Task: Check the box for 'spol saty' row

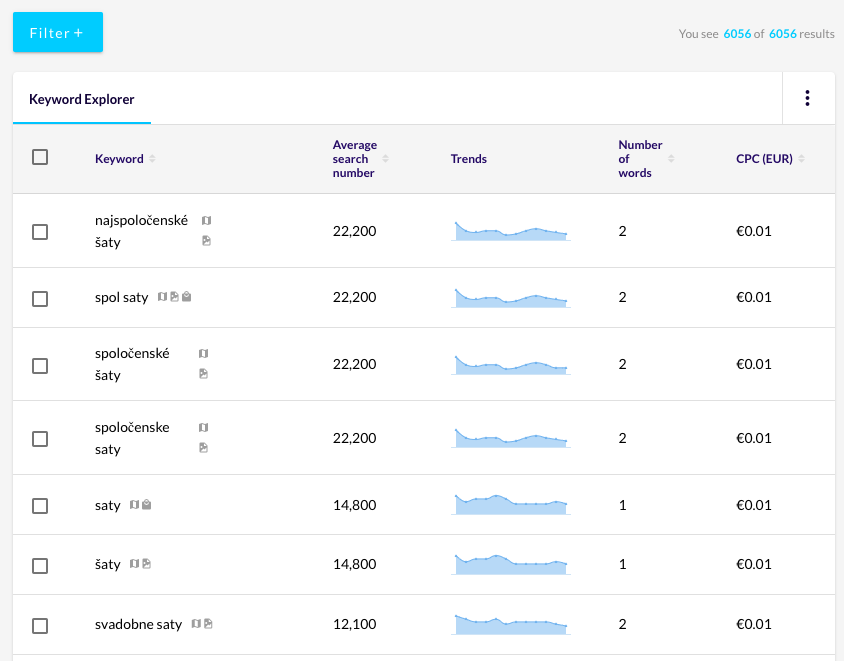Action: point(40,298)
